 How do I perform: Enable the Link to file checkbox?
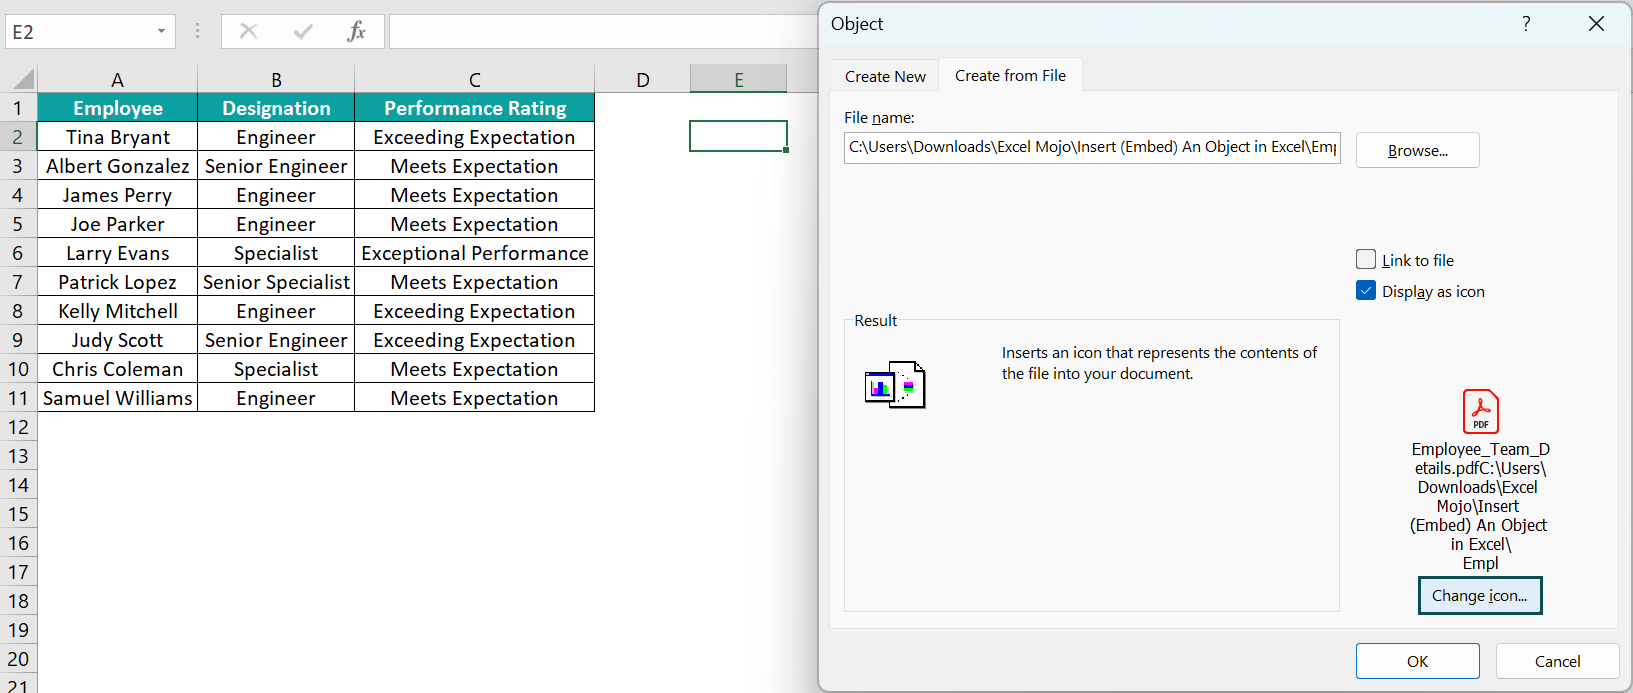(1366, 260)
